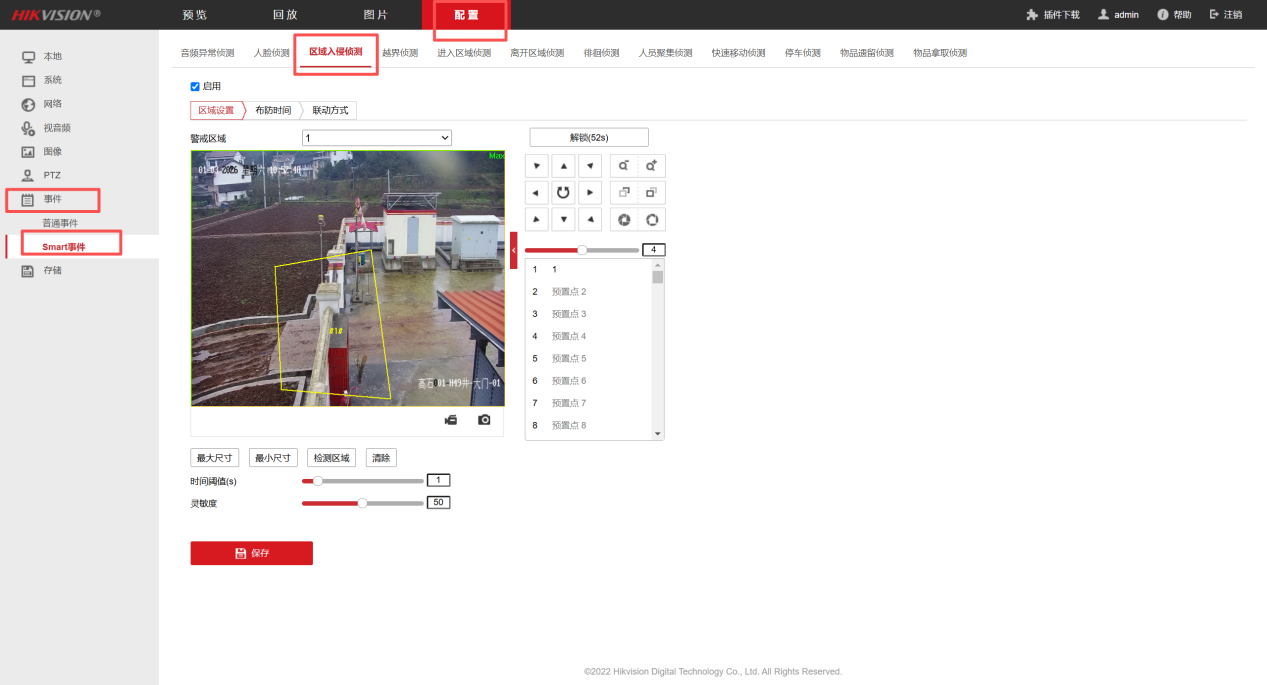Click the 清除 clear button
Image resolution: width=1267 pixels, height=685 pixels.
tap(380, 458)
